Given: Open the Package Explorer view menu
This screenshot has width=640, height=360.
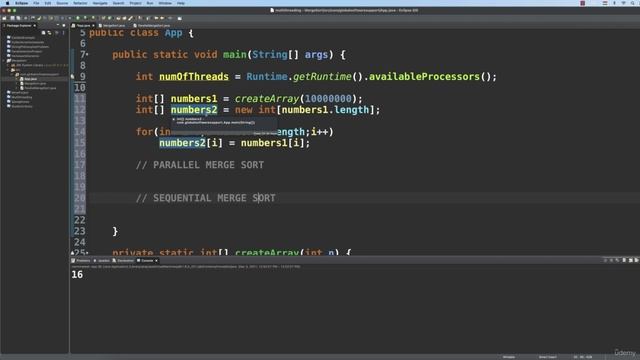Looking at the screenshot, I should pyautogui.click(x=63, y=33).
